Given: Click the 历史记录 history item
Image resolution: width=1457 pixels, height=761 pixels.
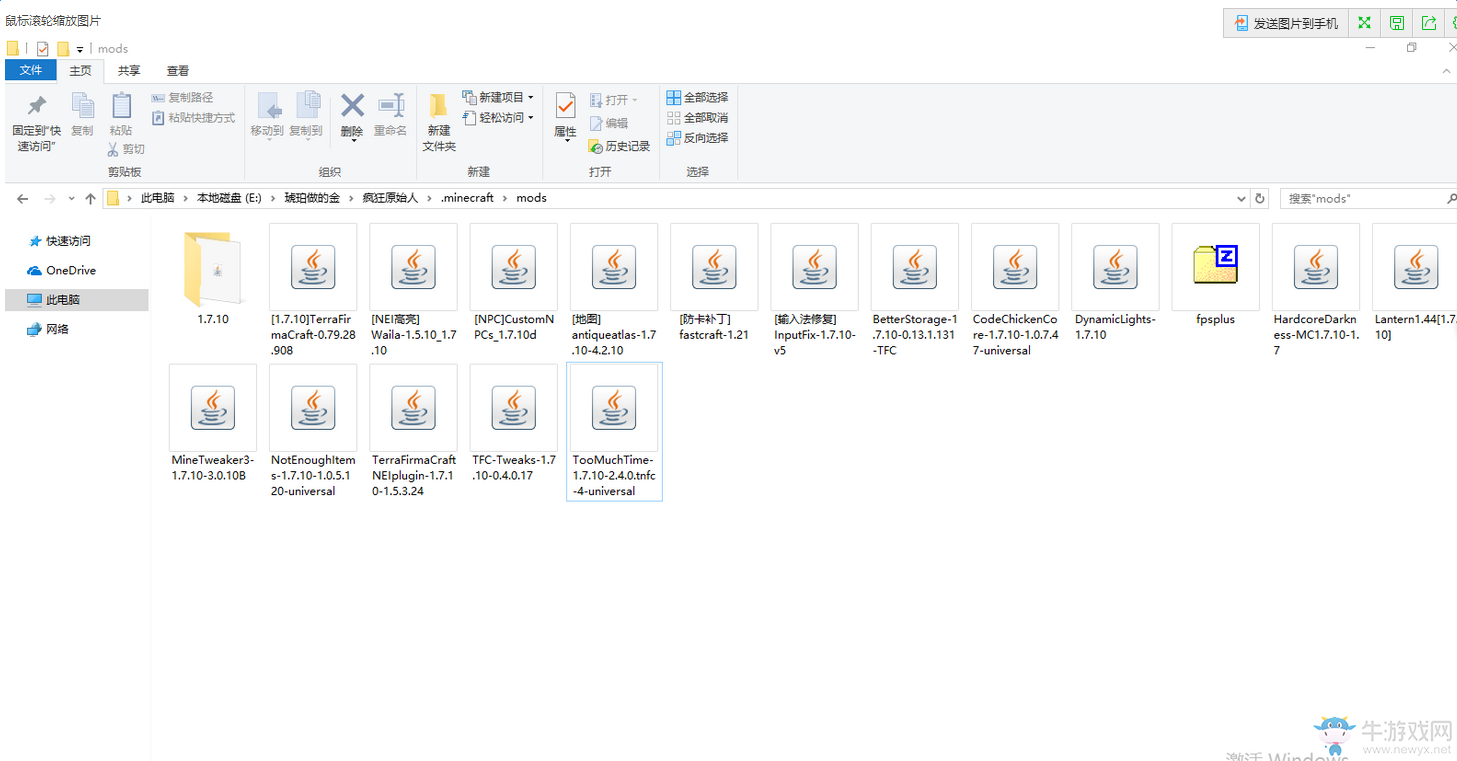Looking at the screenshot, I should (x=619, y=146).
